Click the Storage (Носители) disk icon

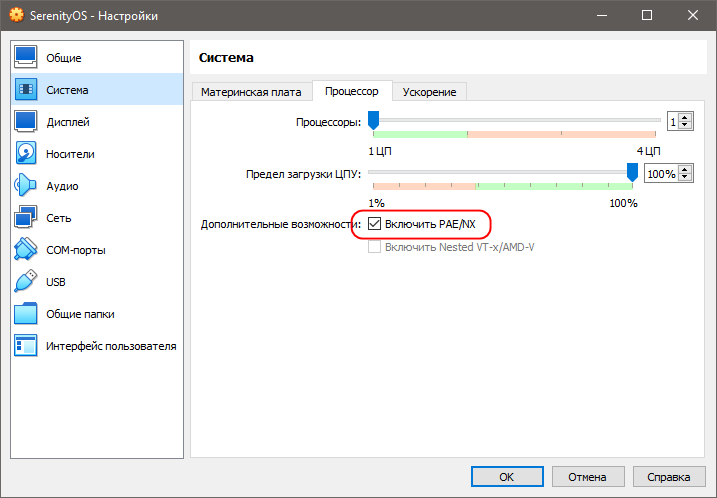26,154
